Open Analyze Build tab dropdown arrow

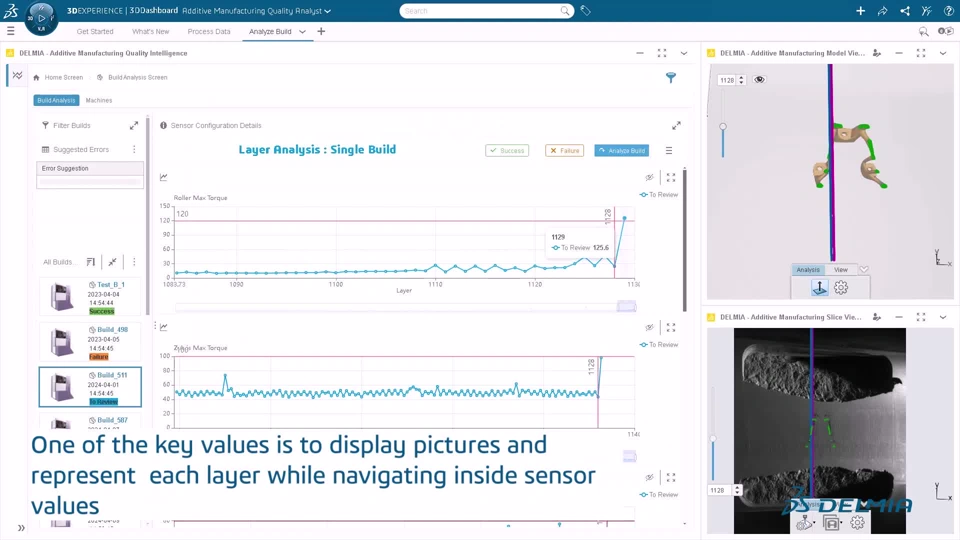302,31
